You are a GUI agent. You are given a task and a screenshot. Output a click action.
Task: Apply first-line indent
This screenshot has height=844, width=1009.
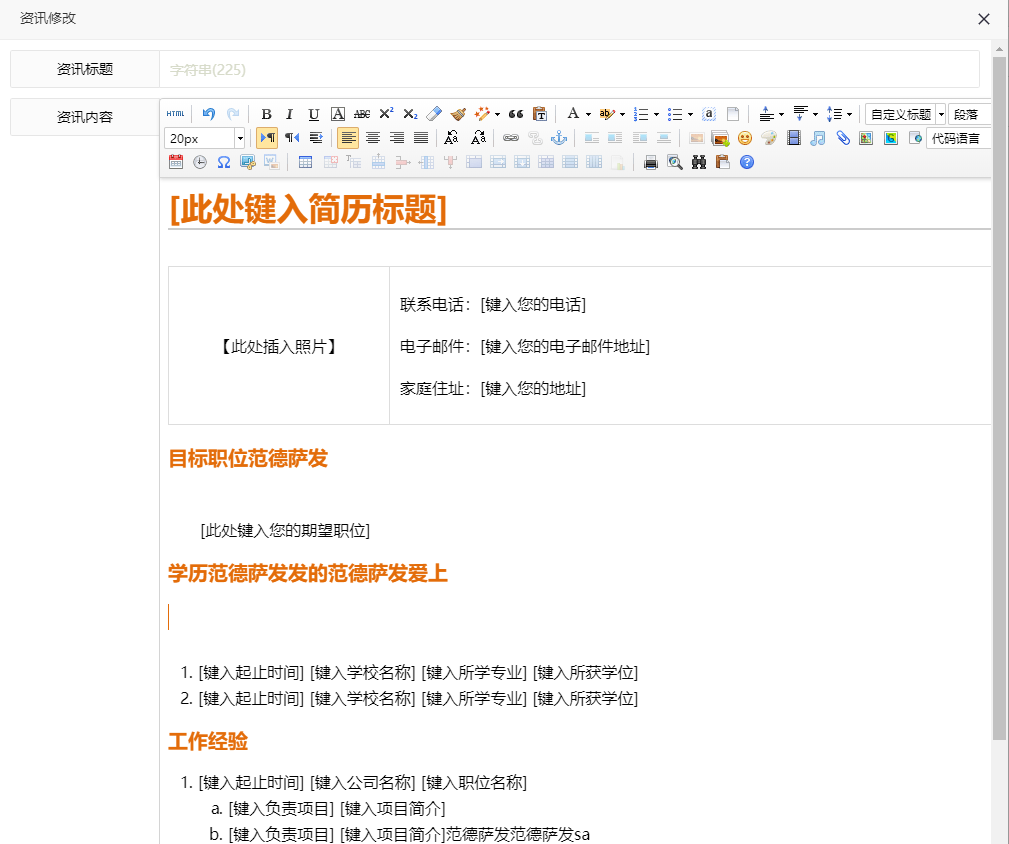click(x=316, y=138)
